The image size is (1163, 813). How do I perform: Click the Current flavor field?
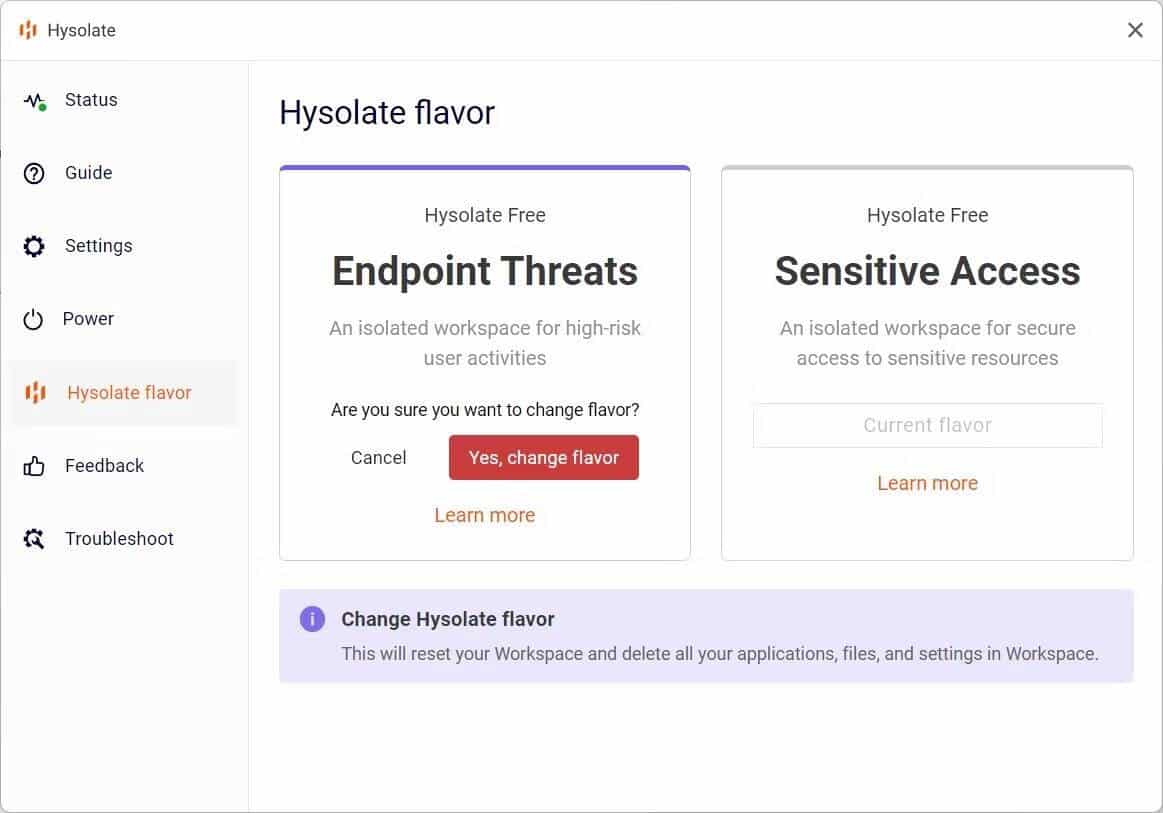927,425
